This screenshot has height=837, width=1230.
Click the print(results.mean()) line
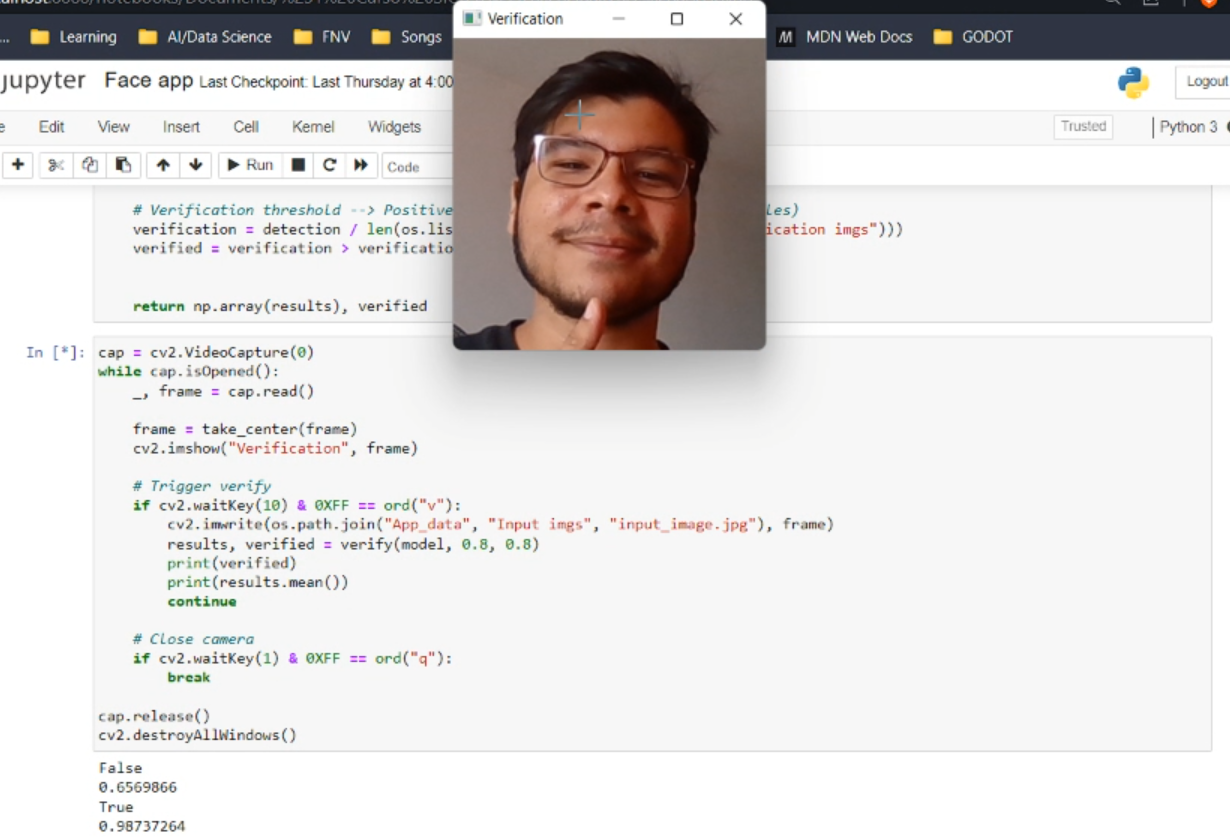258,583
